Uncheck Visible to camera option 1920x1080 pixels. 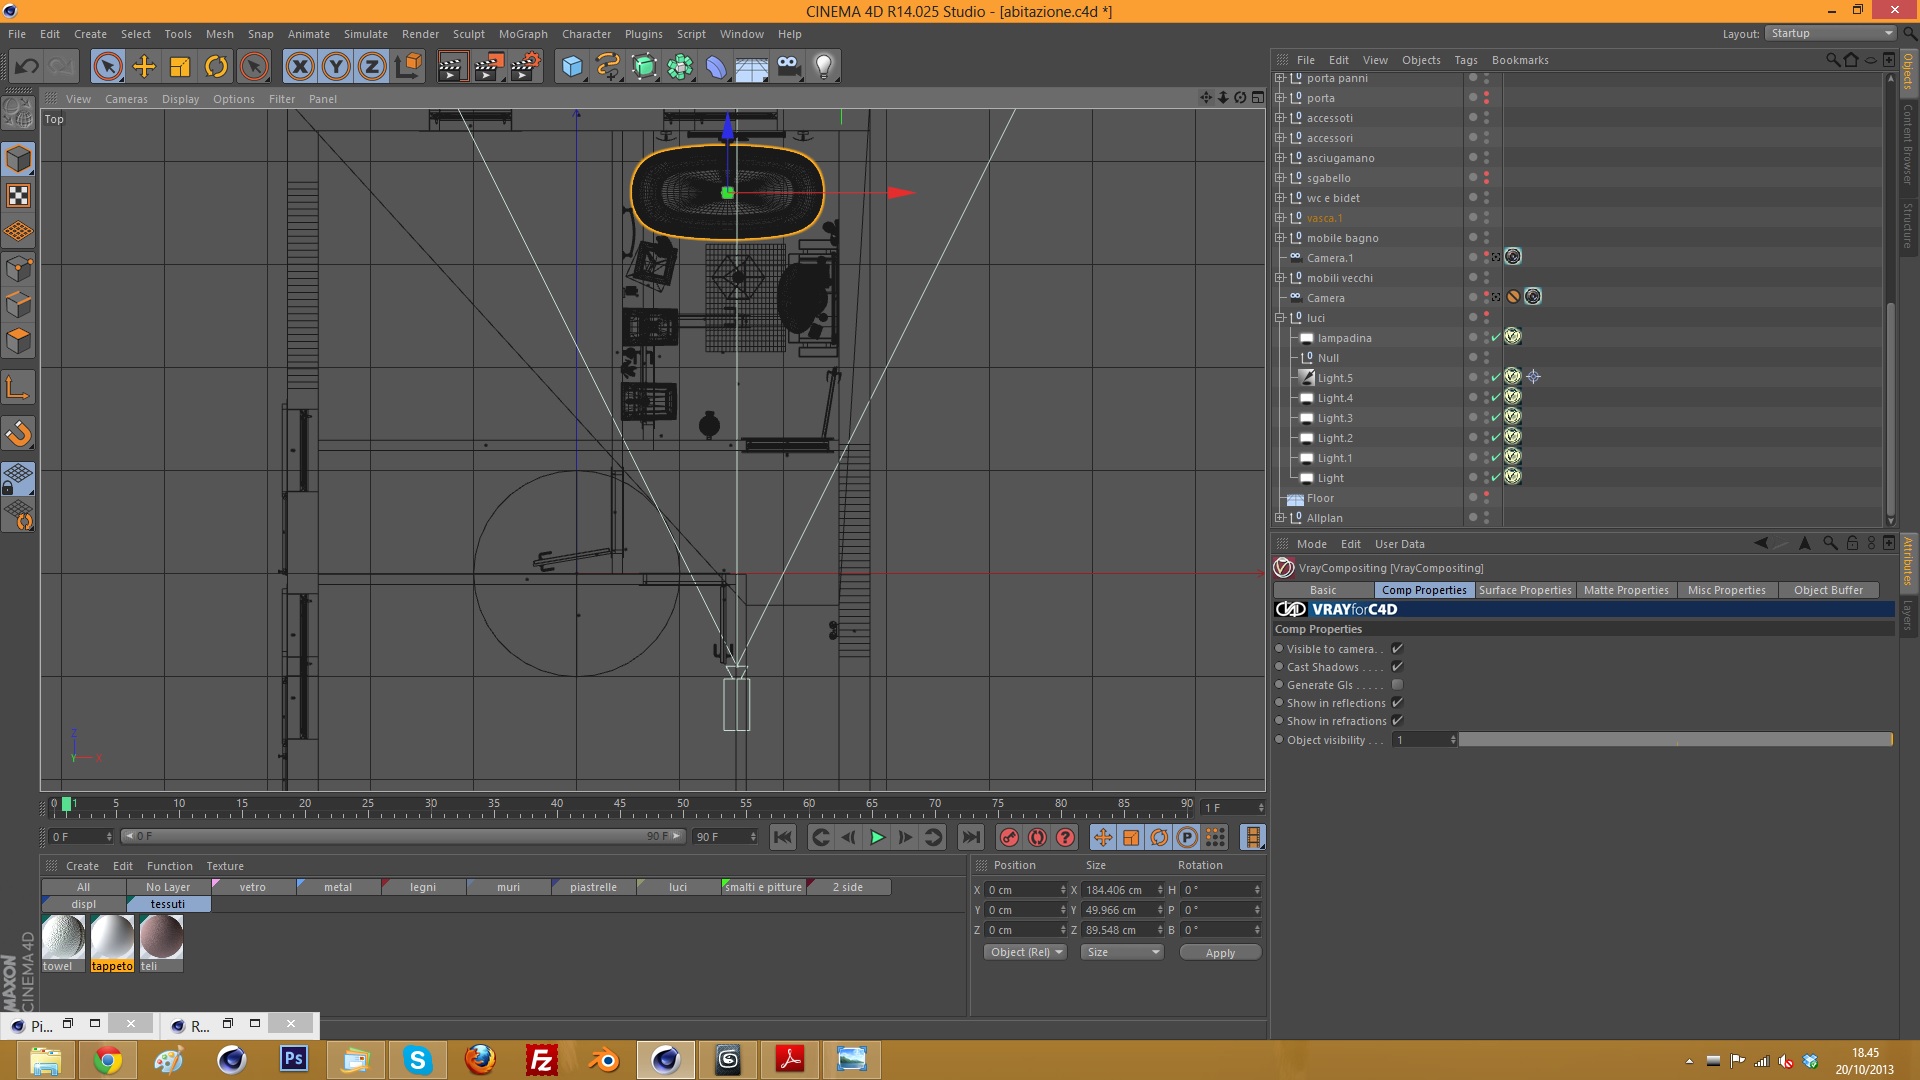pos(1397,649)
